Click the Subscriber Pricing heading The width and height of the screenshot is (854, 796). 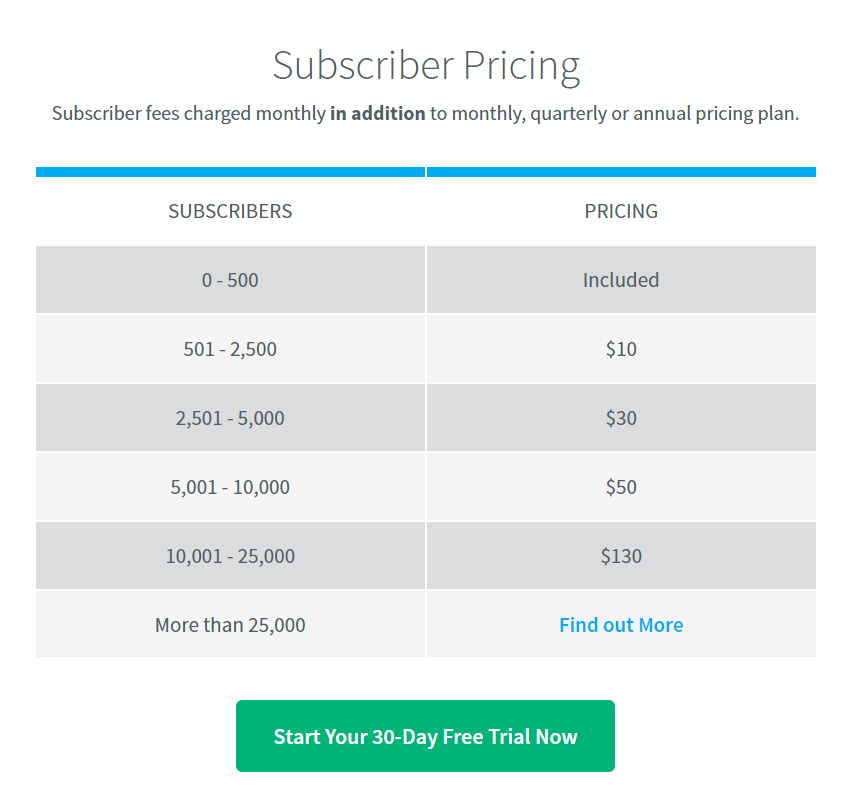pyautogui.click(x=426, y=66)
